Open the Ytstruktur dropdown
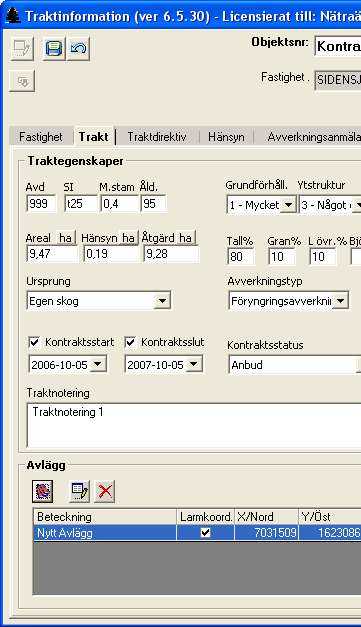 point(357,205)
